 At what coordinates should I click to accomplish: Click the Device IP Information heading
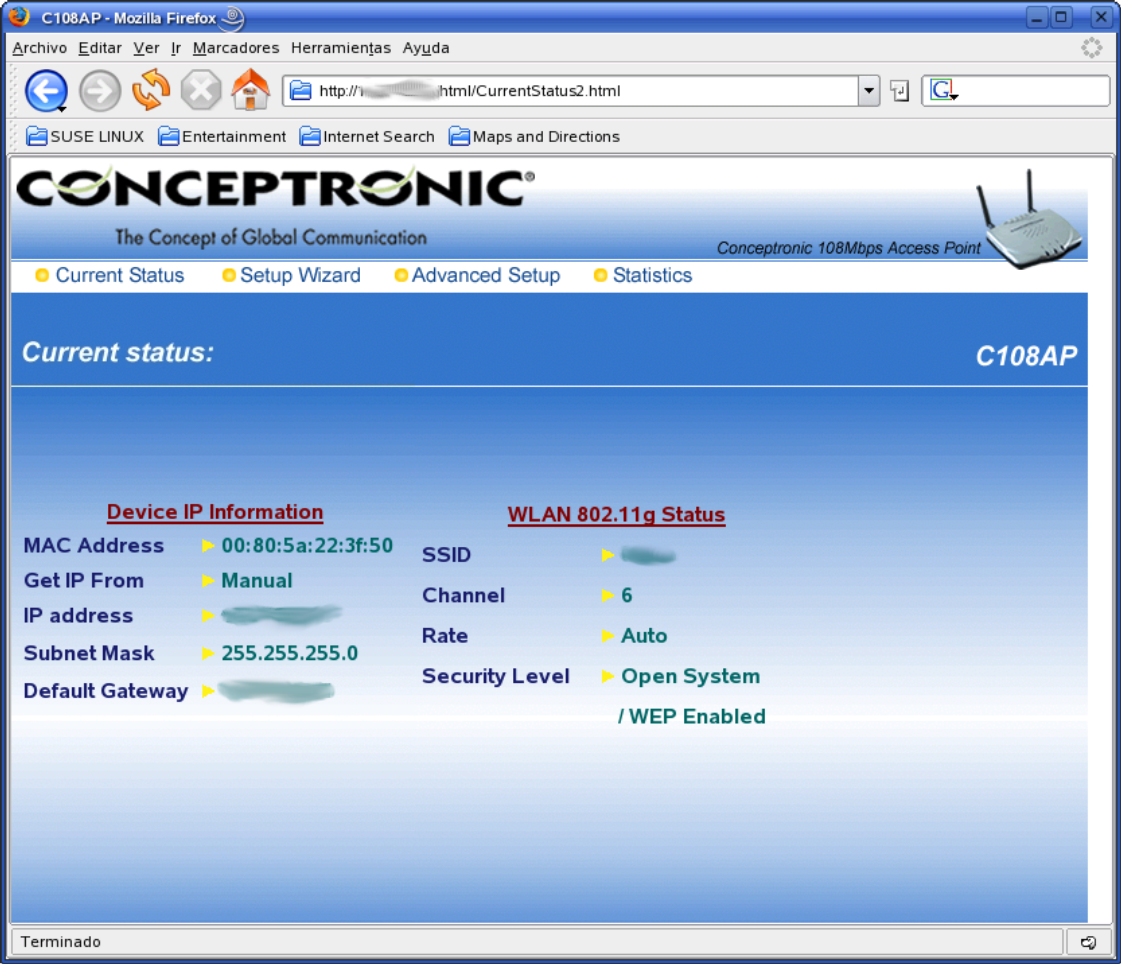(x=215, y=512)
